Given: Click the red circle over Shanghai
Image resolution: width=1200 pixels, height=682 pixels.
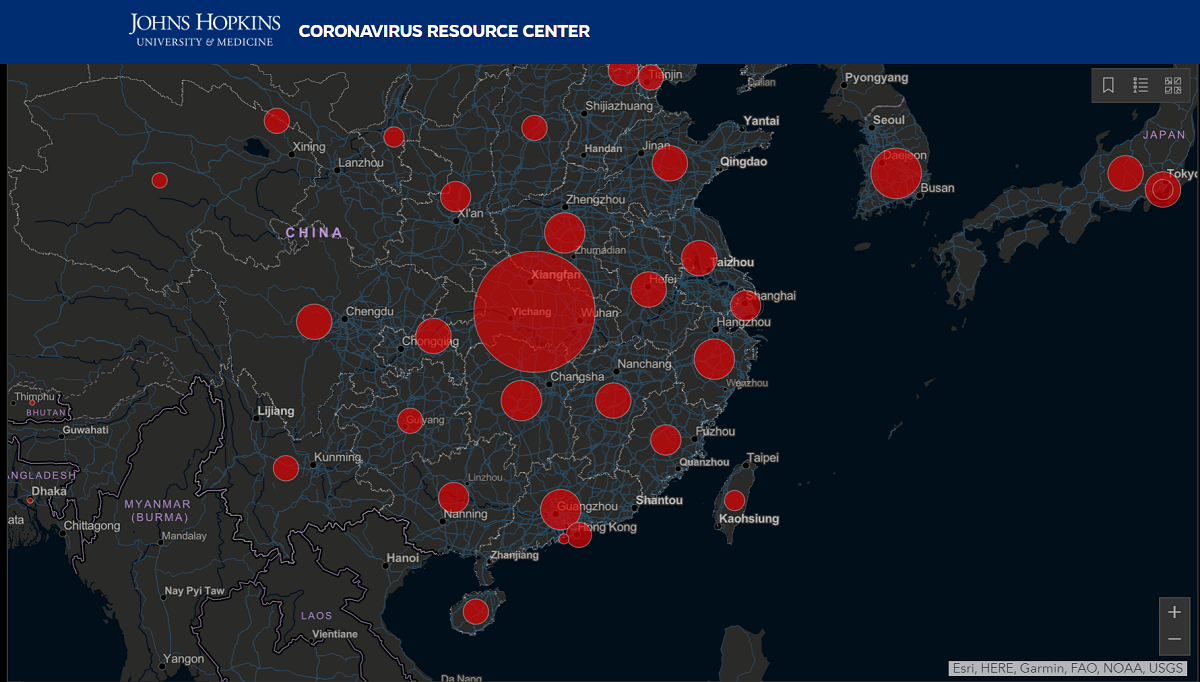Looking at the screenshot, I should (745, 306).
